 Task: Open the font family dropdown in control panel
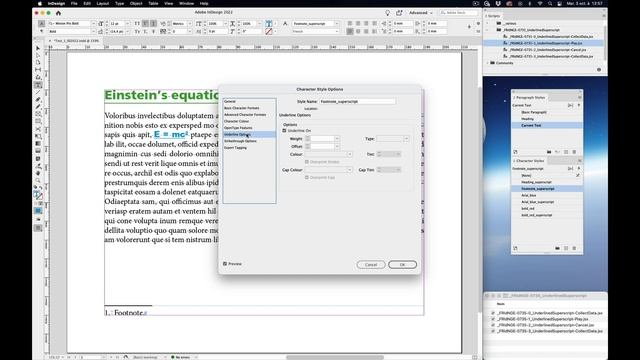coord(93,24)
